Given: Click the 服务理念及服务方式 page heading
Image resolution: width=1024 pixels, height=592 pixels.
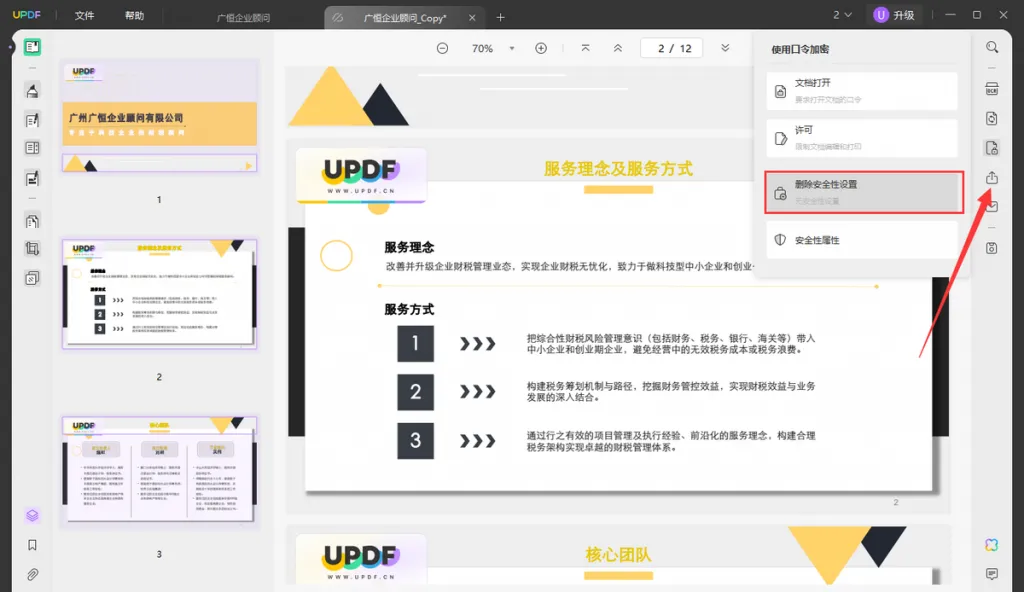Looking at the screenshot, I should pyautogui.click(x=618, y=169).
